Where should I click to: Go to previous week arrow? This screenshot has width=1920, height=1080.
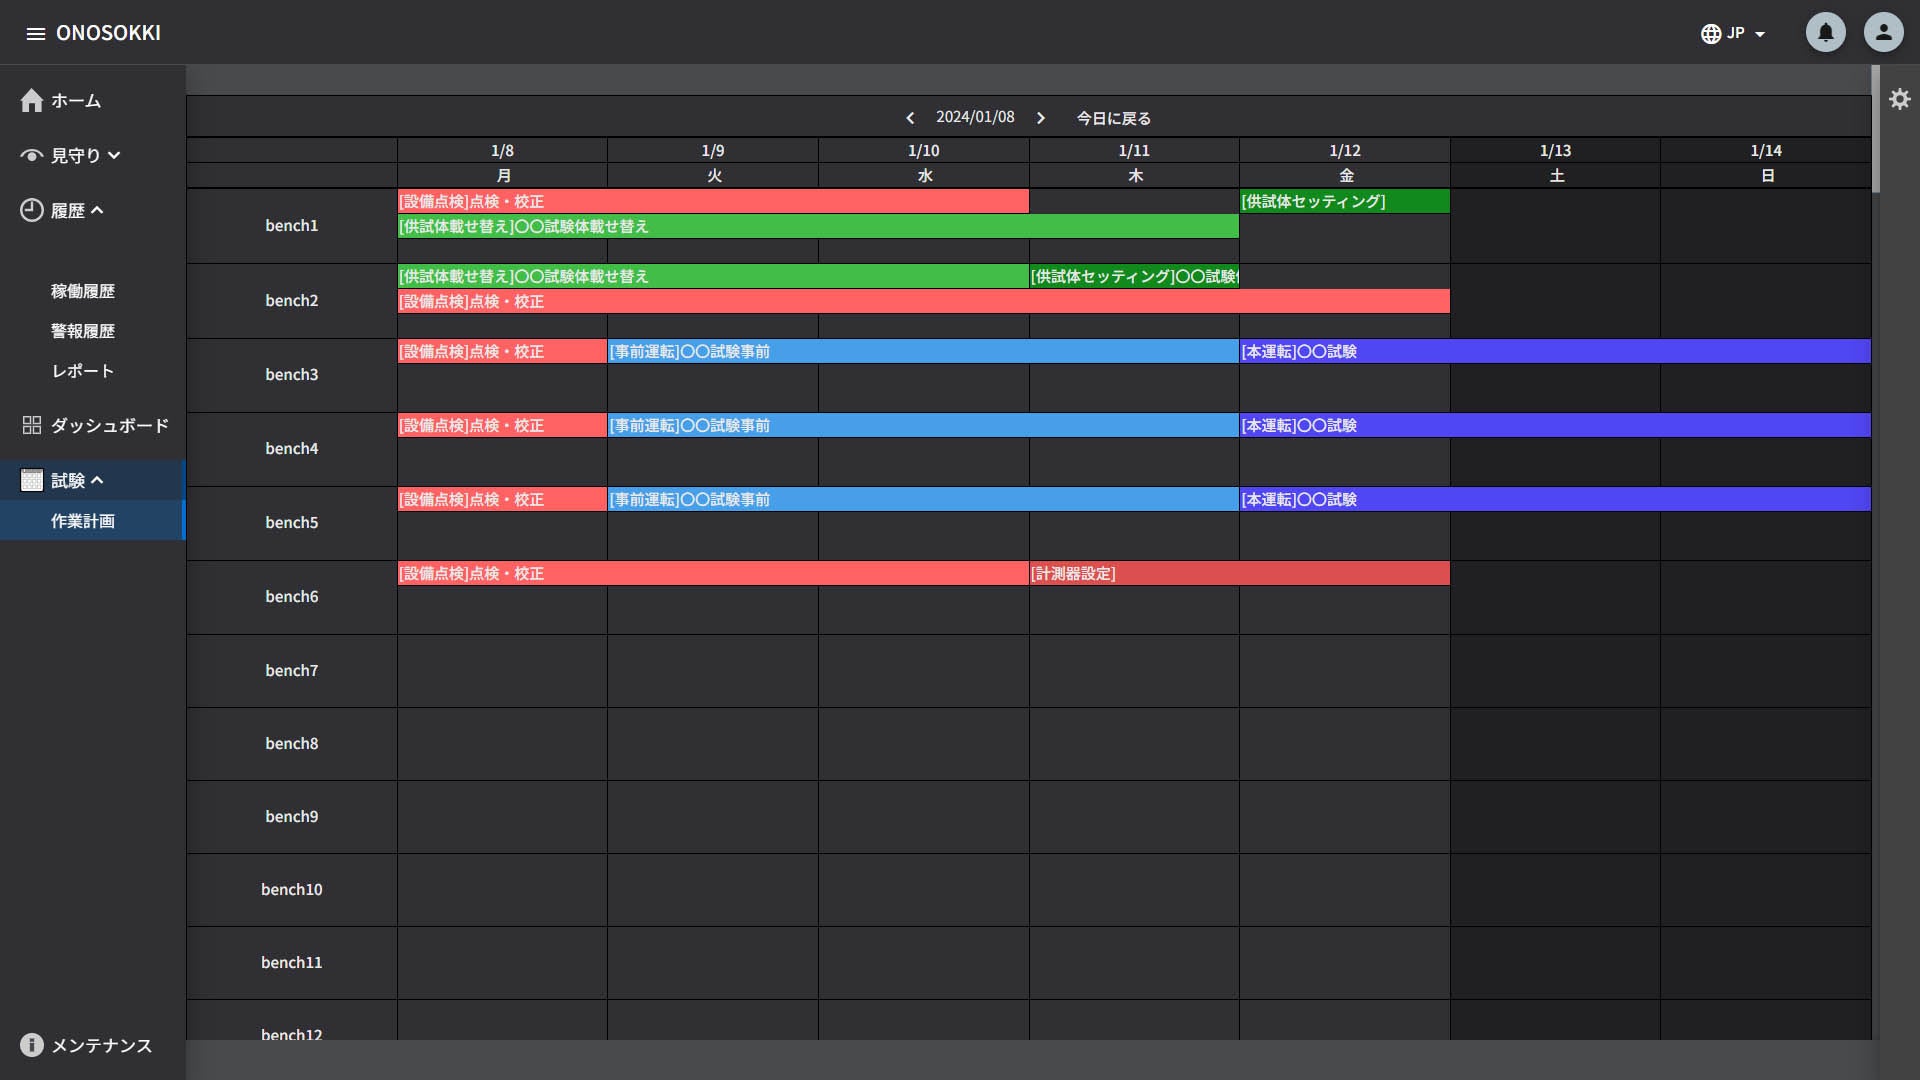tap(910, 118)
